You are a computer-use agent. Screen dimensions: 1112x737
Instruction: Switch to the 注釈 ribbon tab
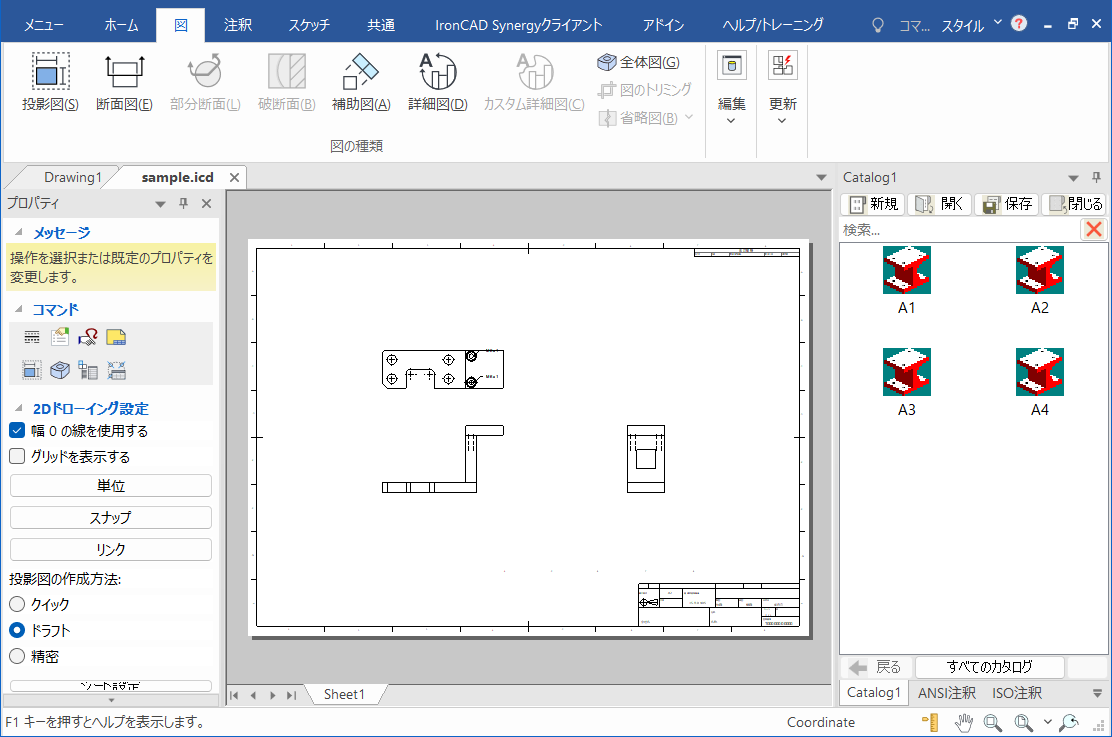238,25
